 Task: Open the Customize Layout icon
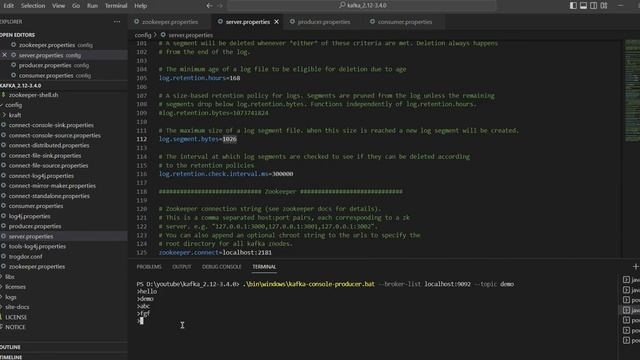pyautogui.click(x=604, y=5)
